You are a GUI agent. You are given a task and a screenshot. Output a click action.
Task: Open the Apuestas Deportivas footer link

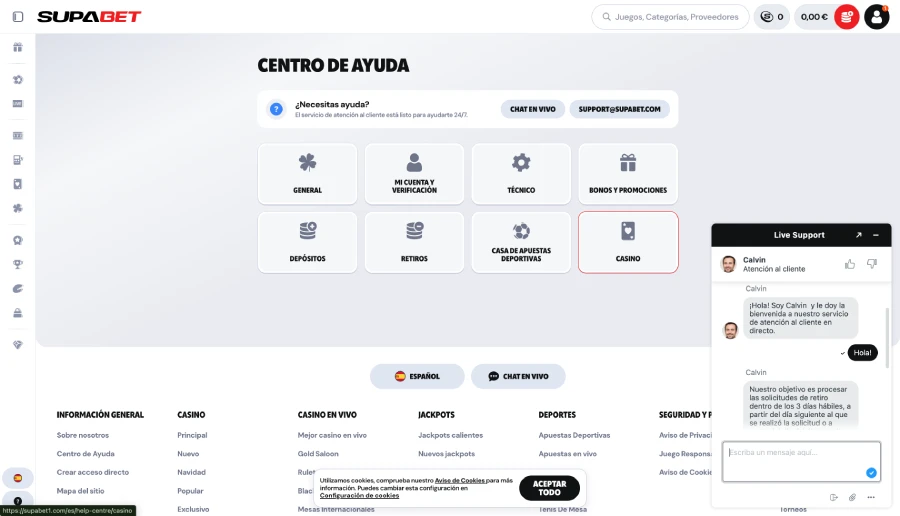pyautogui.click(x=574, y=435)
